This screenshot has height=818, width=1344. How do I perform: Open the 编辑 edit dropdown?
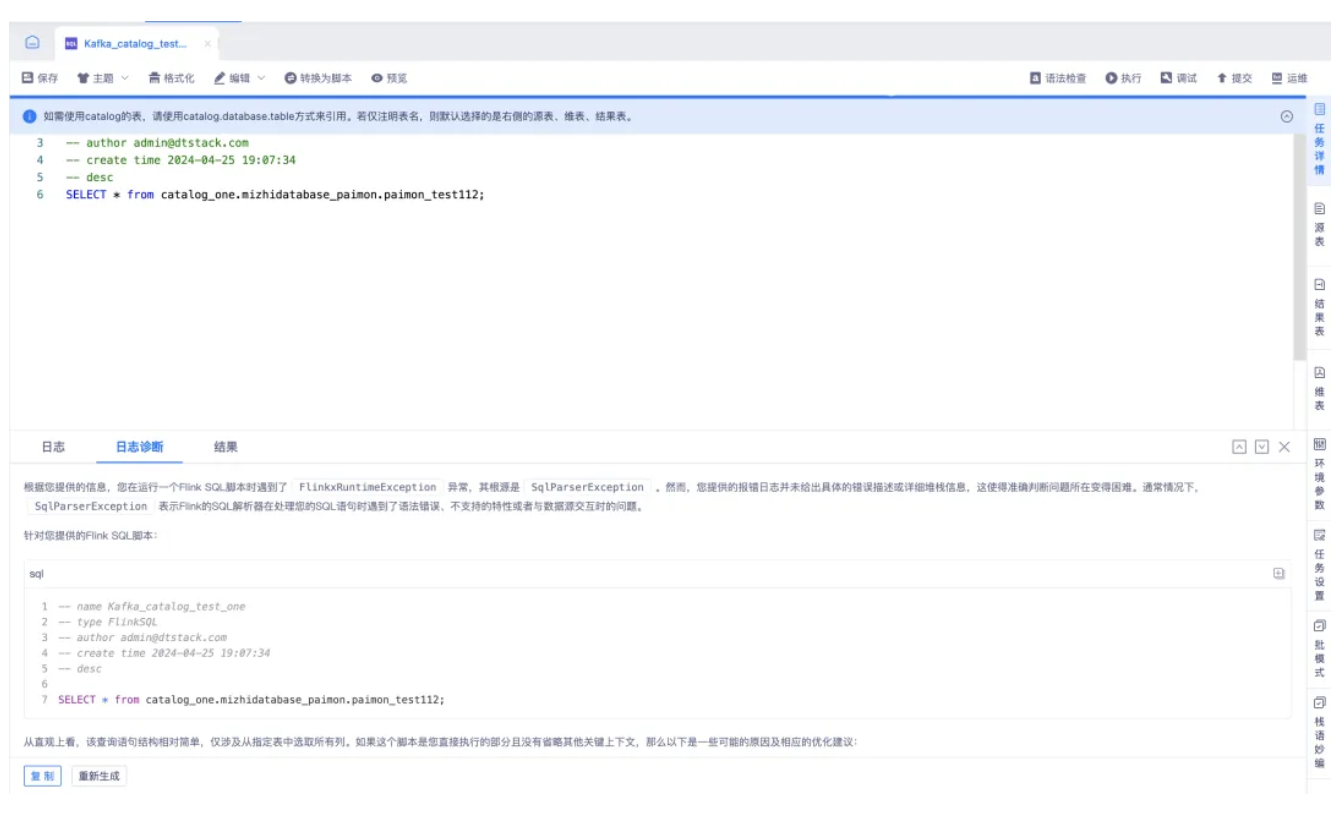240,78
